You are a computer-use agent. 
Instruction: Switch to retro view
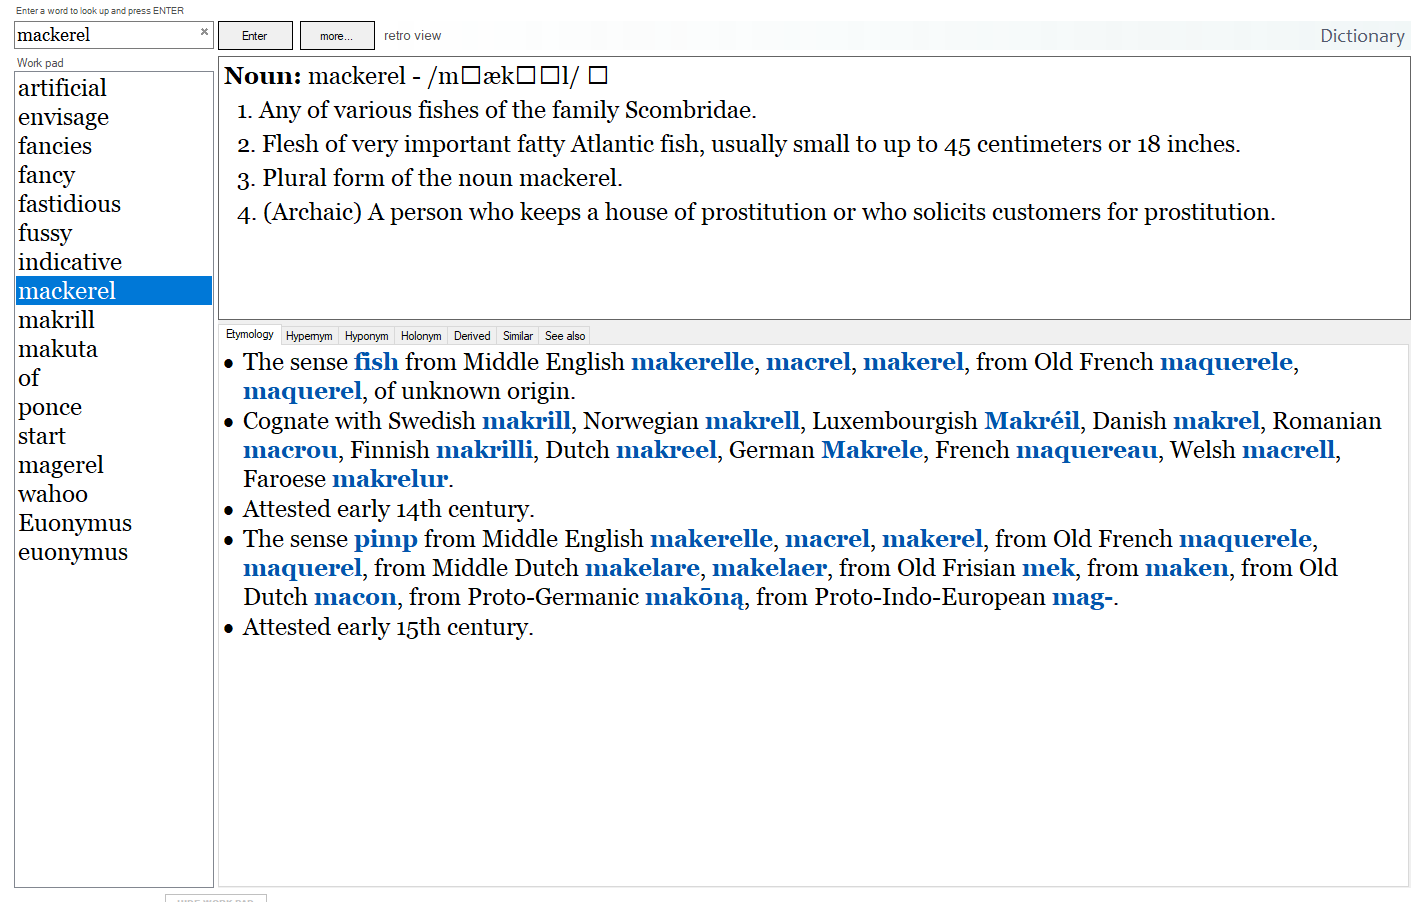pos(412,36)
